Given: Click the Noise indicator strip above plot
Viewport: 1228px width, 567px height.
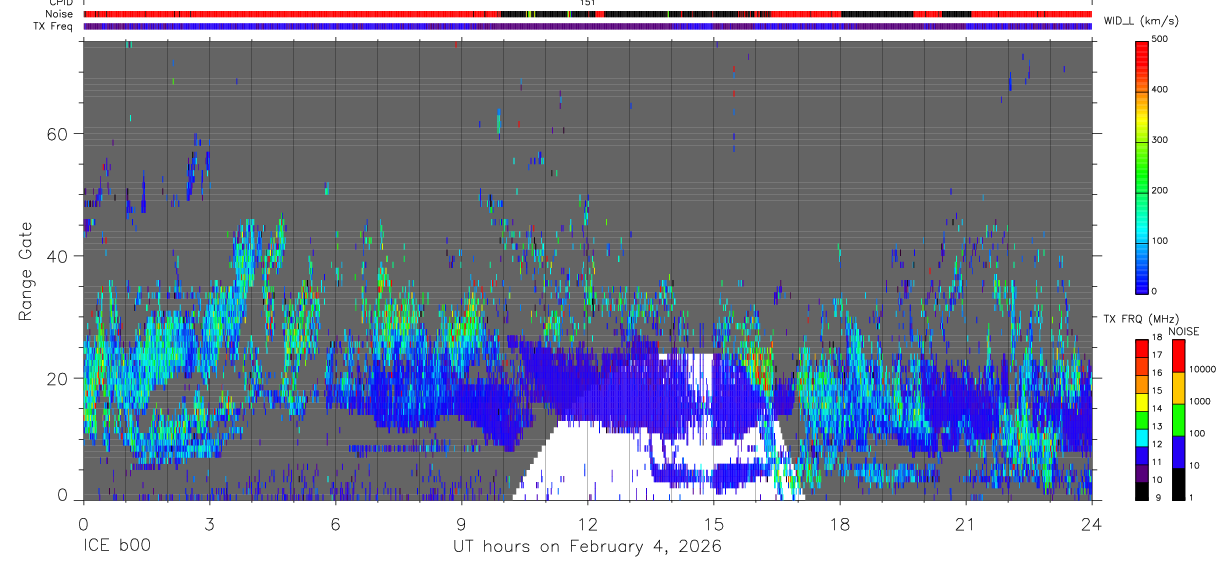Looking at the screenshot, I should pos(587,14).
